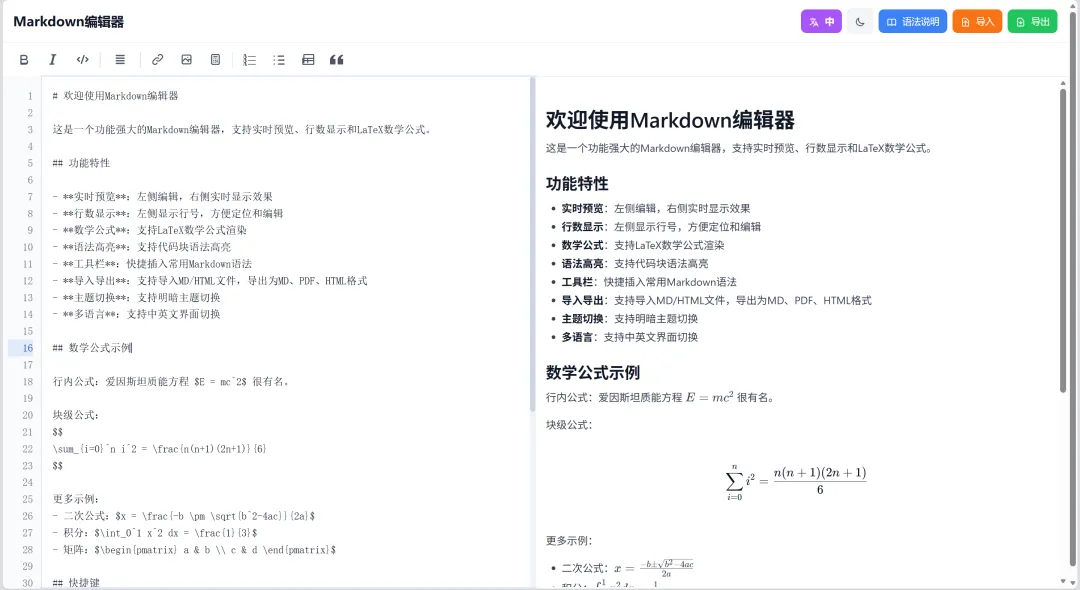The height and width of the screenshot is (590, 1080).
Task: Click the preview heading 数学公式示例
Action: pyautogui.click(x=593, y=372)
